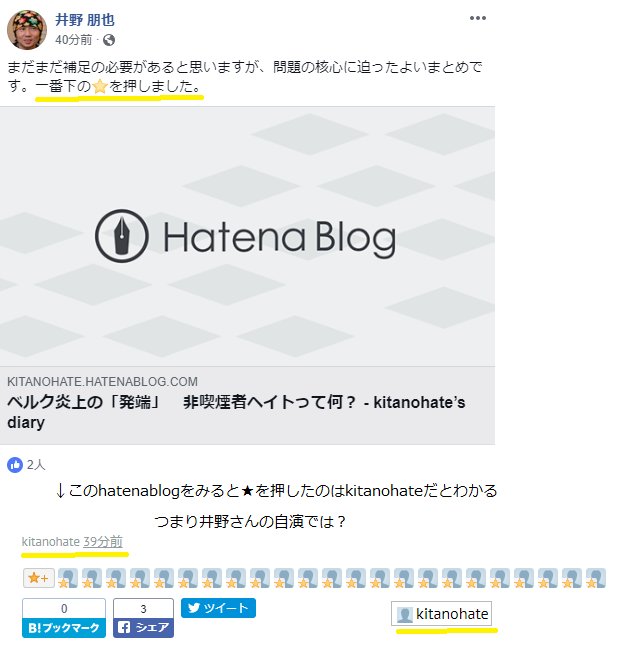Click the kitanohate user tooltip label
Viewport: 629px width, 648px height.
click(441, 614)
